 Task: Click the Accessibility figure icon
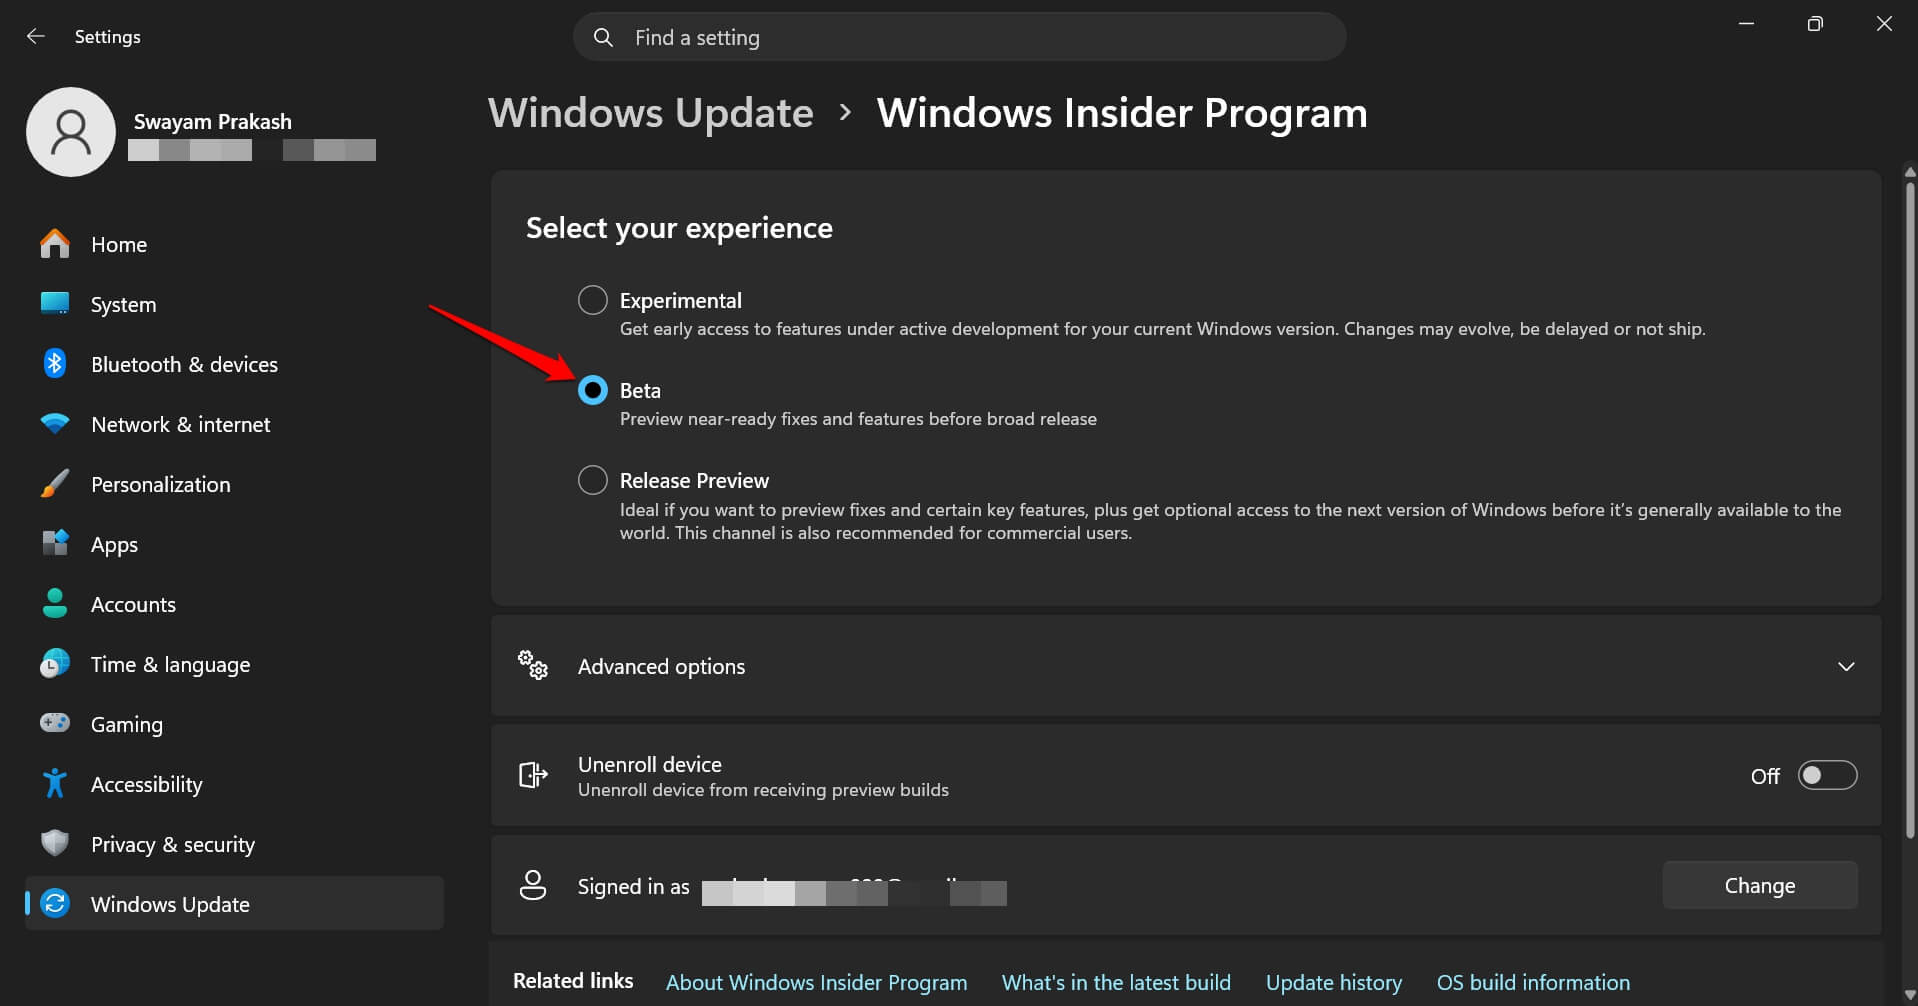[55, 783]
